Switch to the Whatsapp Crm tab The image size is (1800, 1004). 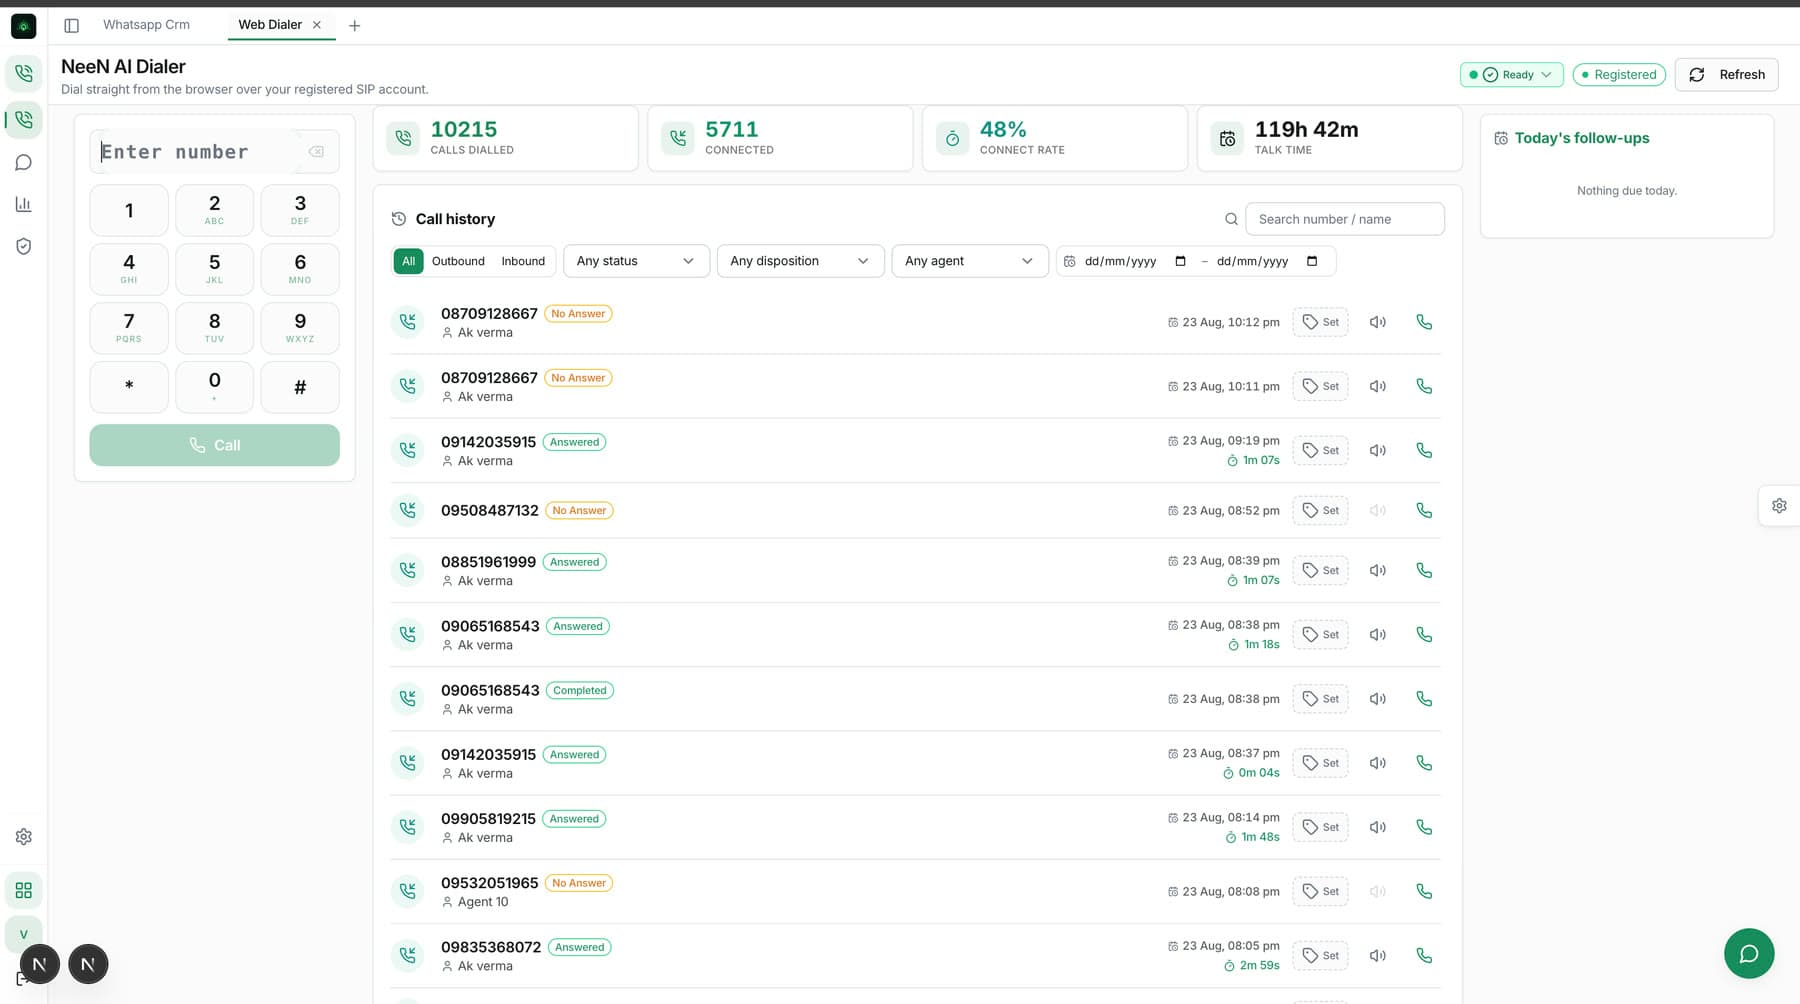coord(146,25)
